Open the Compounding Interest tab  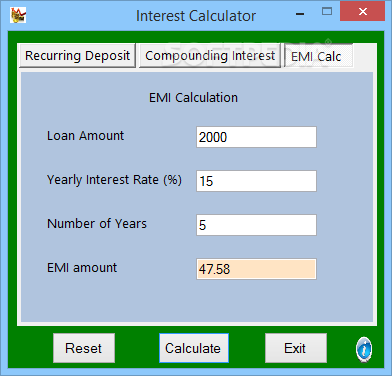pos(210,56)
